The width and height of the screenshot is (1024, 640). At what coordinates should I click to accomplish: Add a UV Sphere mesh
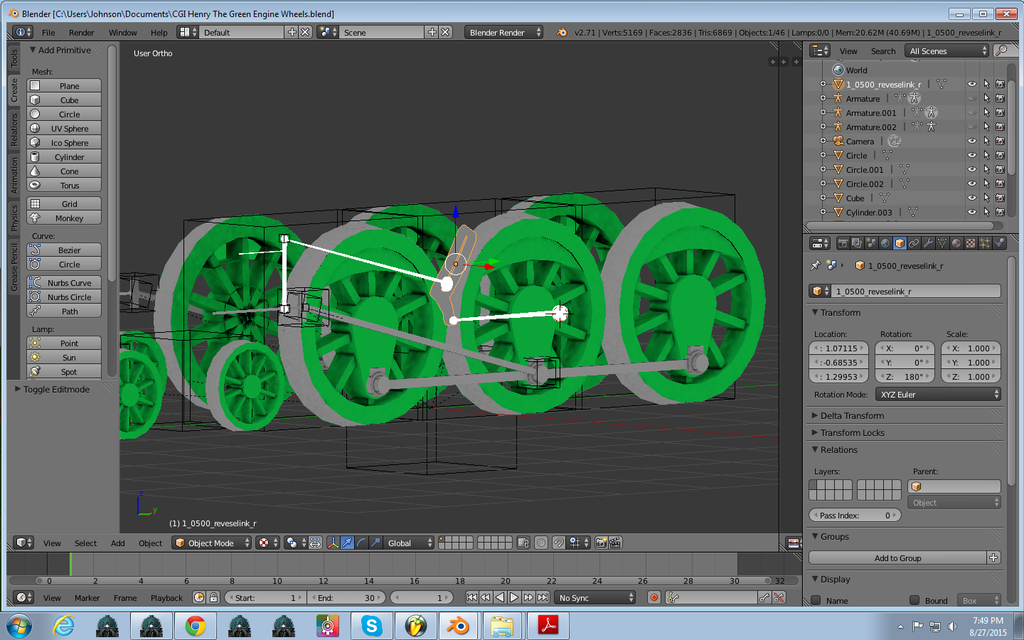click(x=64, y=129)
